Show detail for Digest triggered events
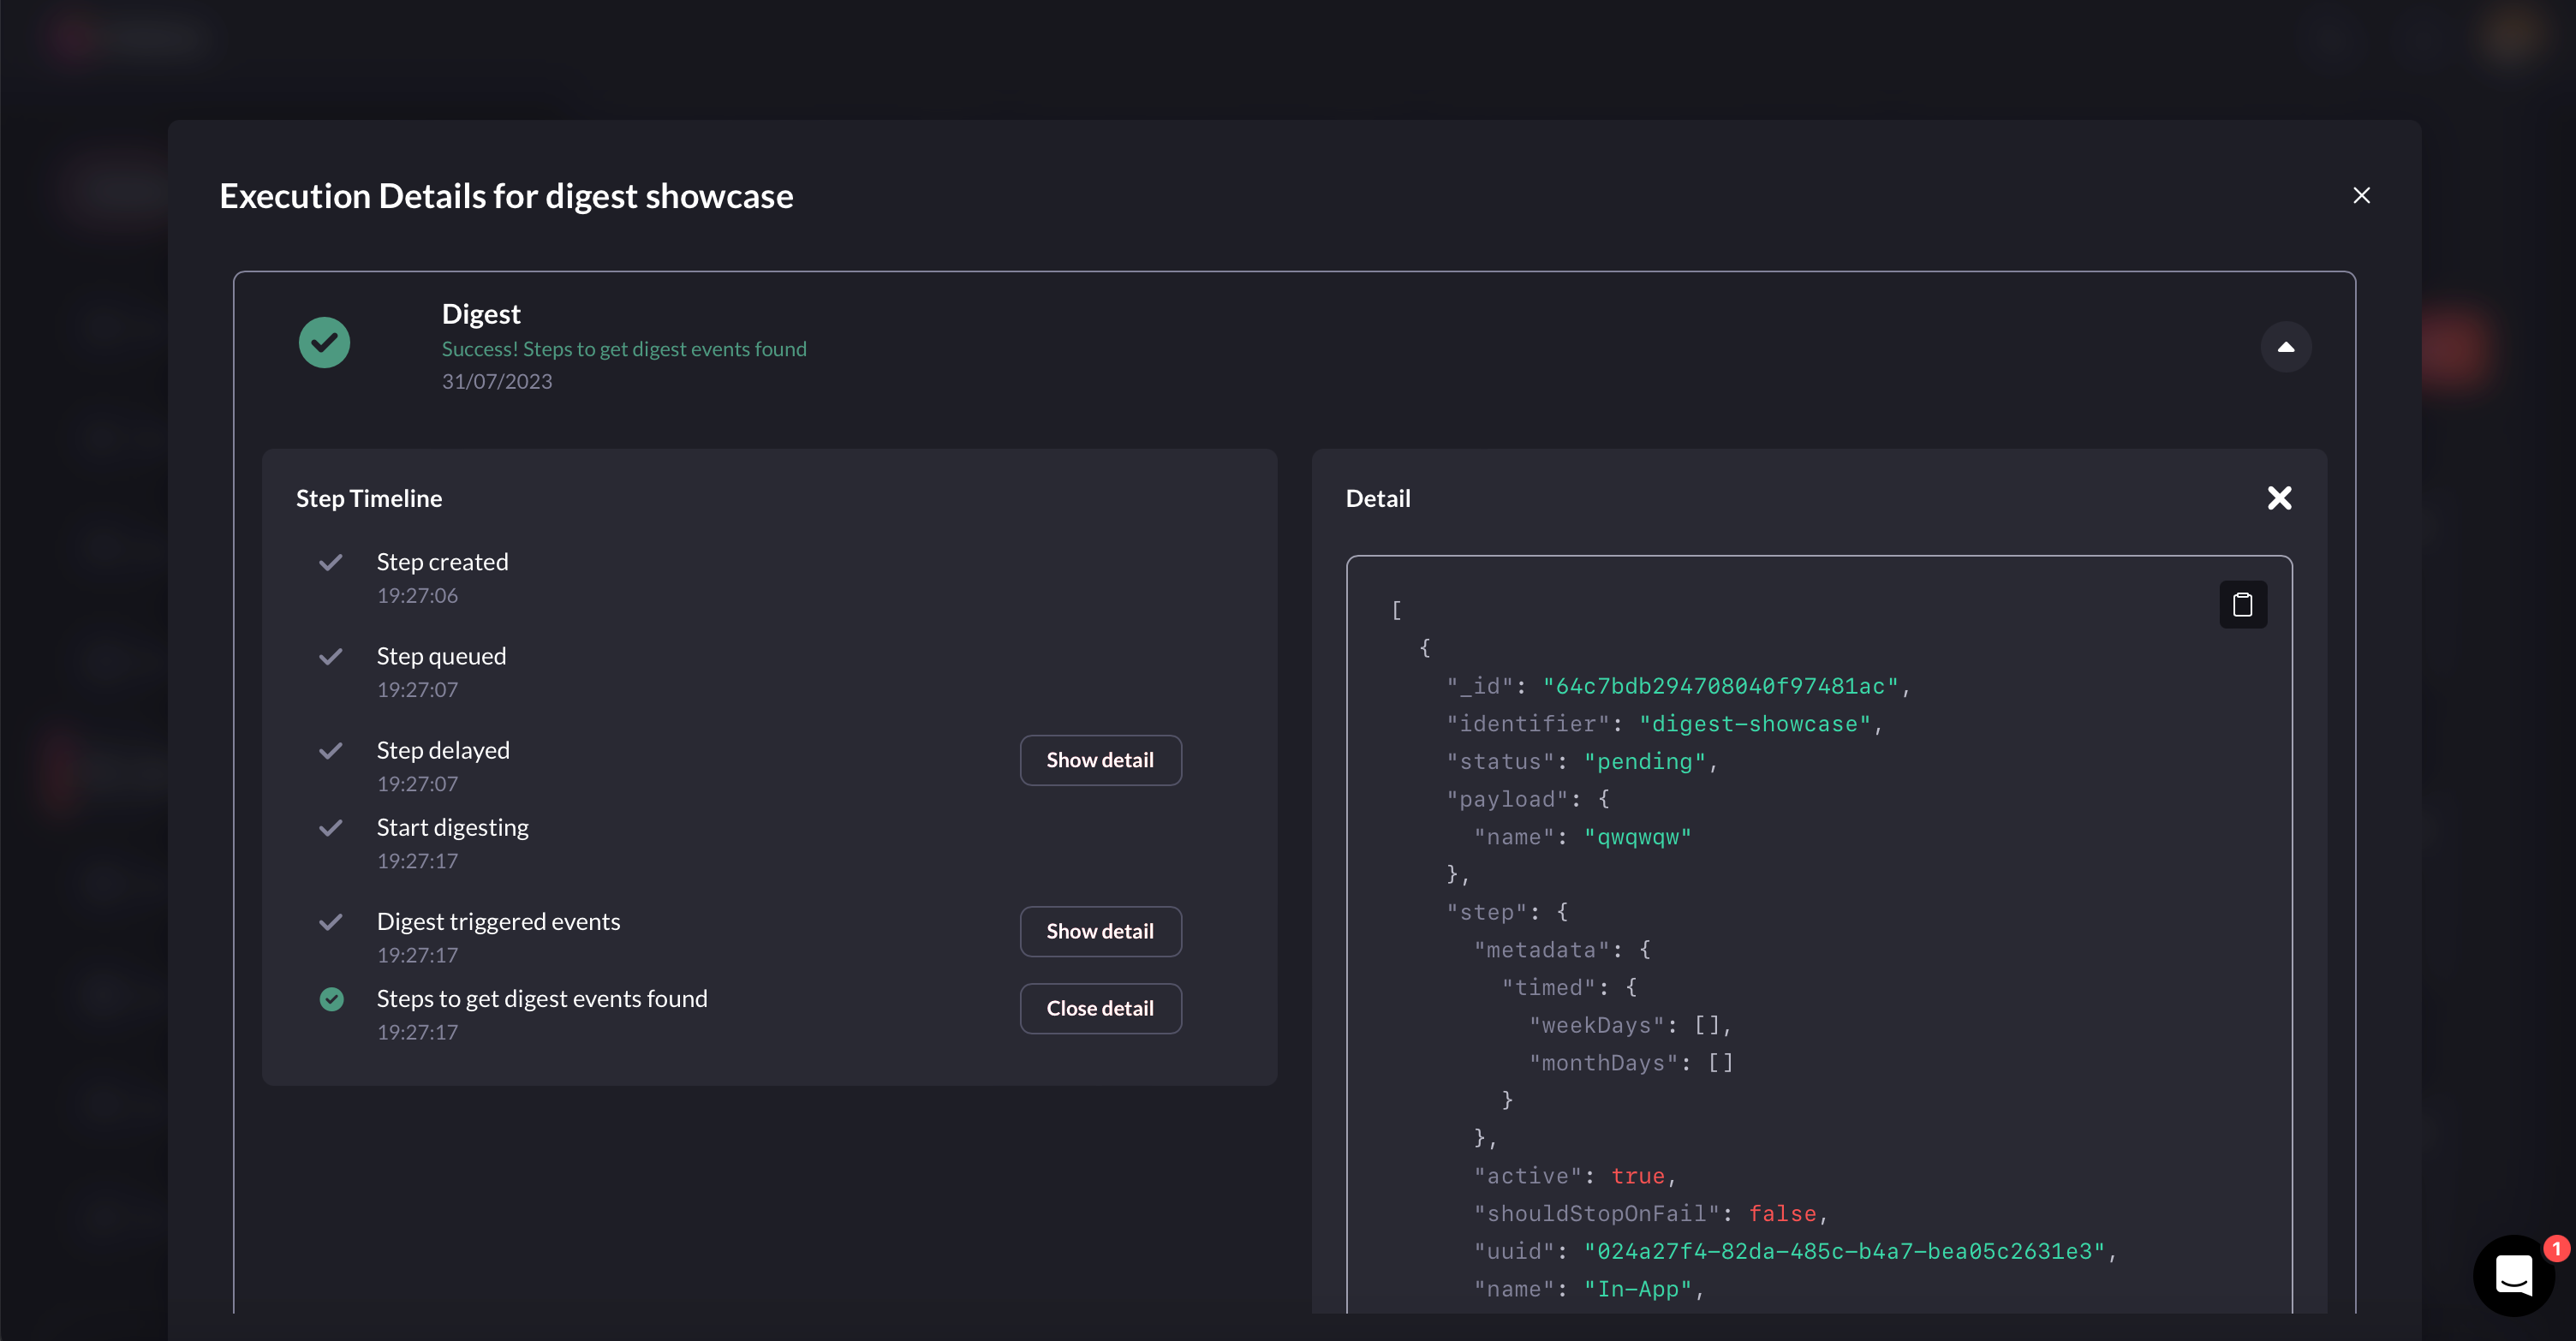This screenshot has height=1341, width=2576. coord(1100,931)
